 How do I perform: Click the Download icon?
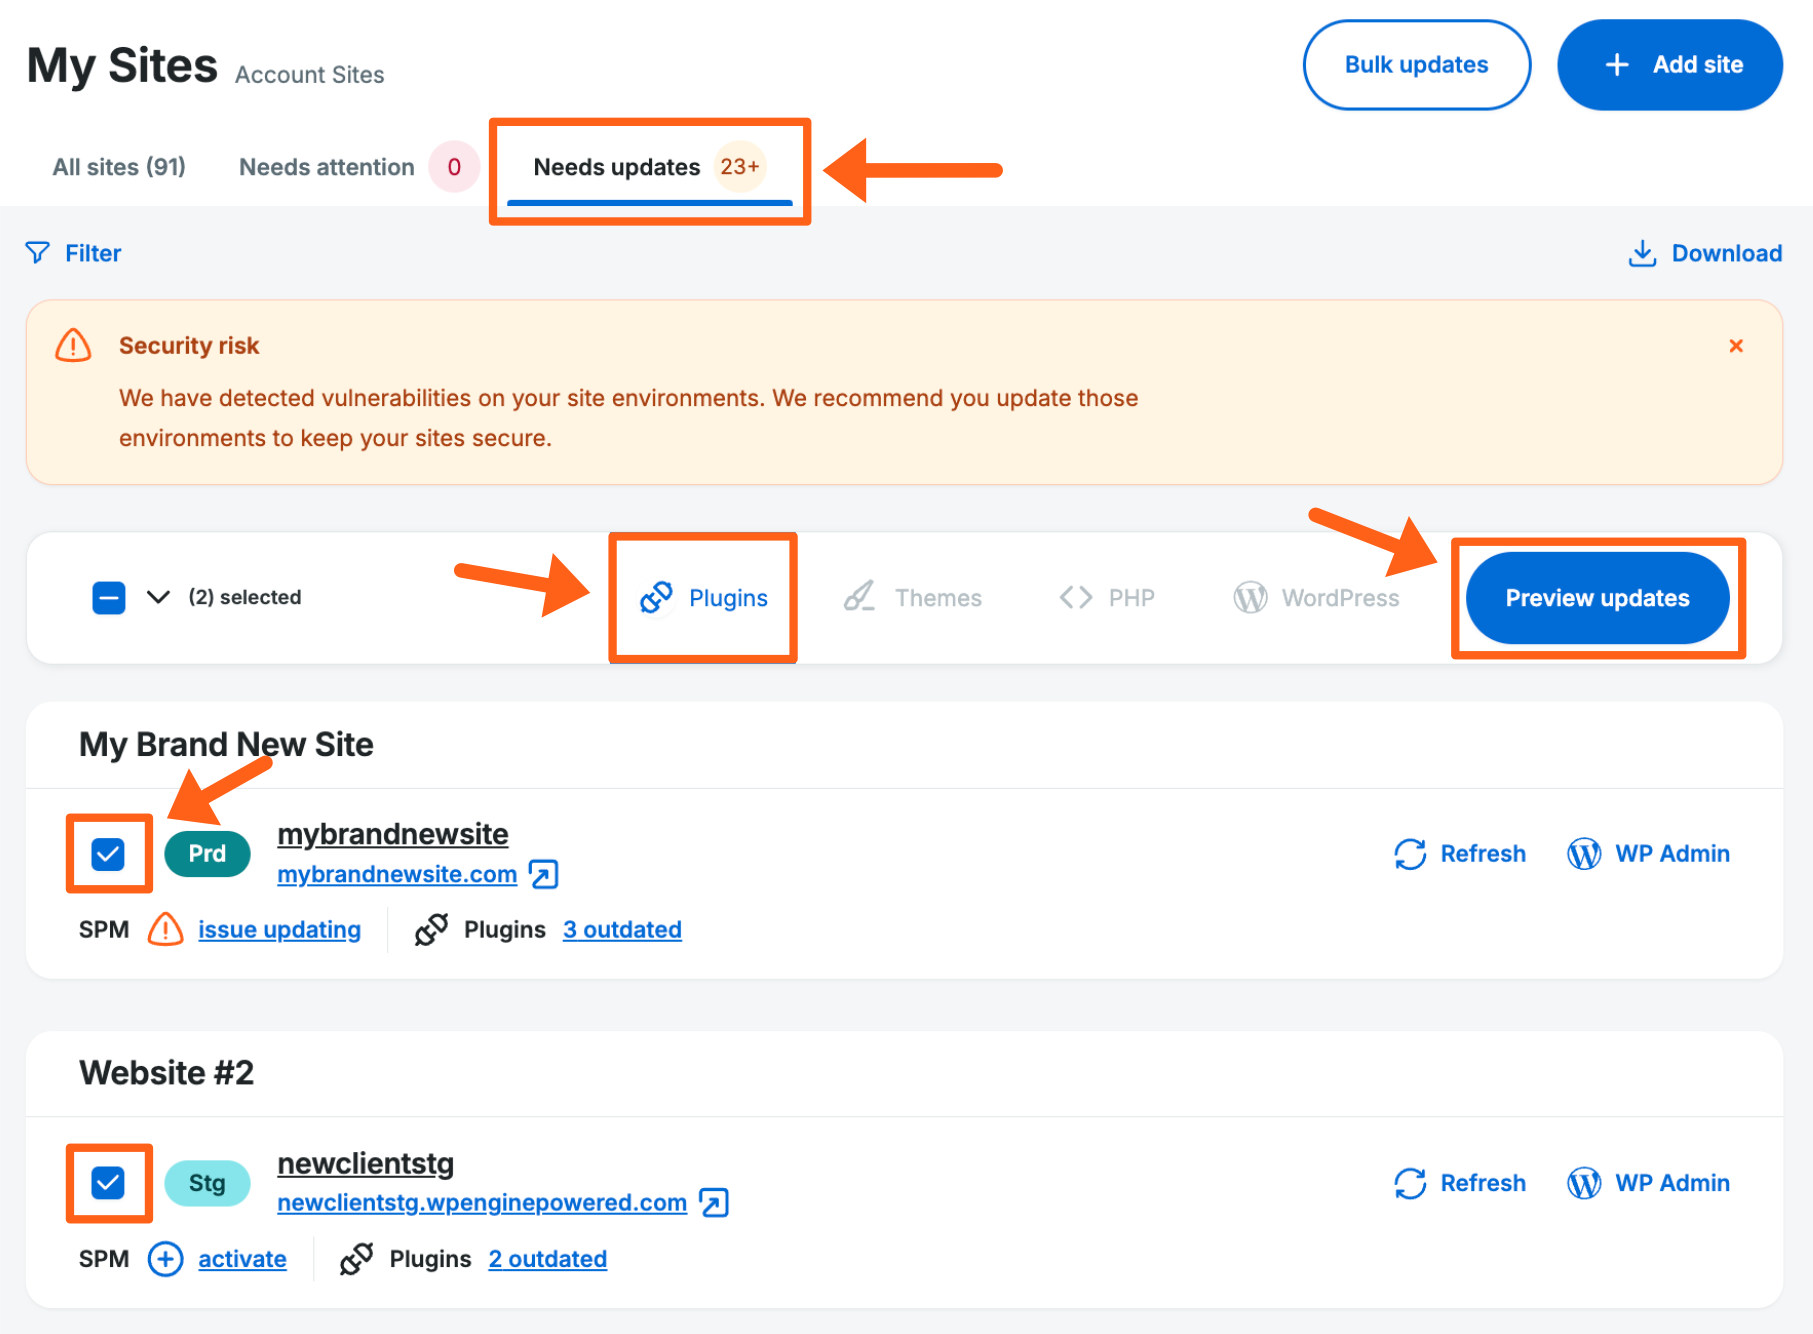[x=1641, y=252]
